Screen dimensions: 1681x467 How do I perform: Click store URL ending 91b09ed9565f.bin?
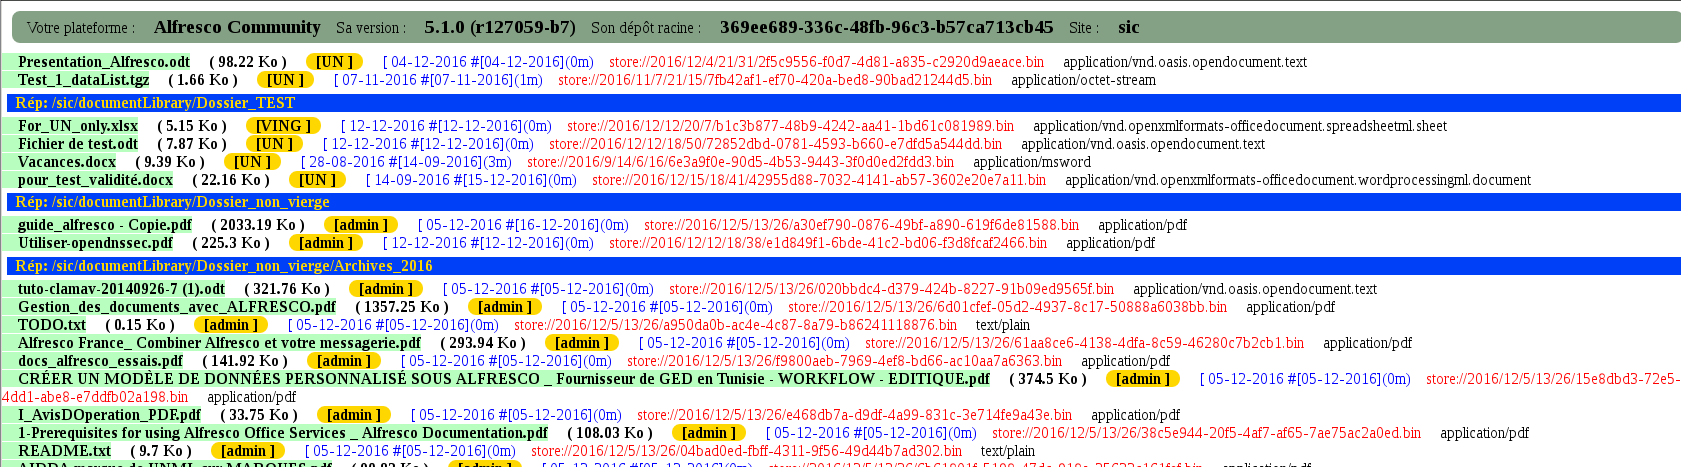(892, 289)
